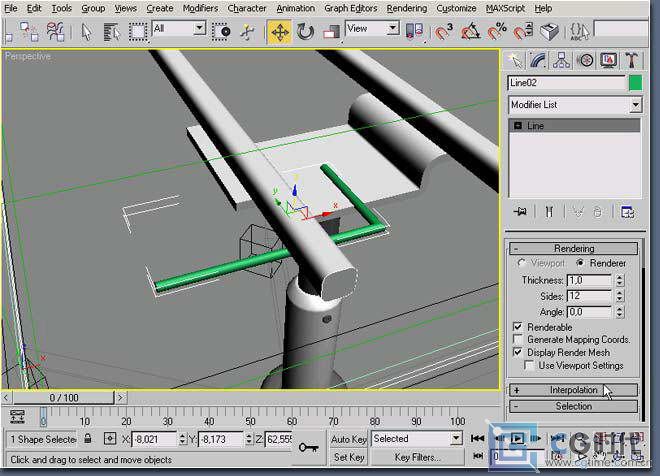
Task: Toggle the Percent Snap icon
Action: point(497,32)
